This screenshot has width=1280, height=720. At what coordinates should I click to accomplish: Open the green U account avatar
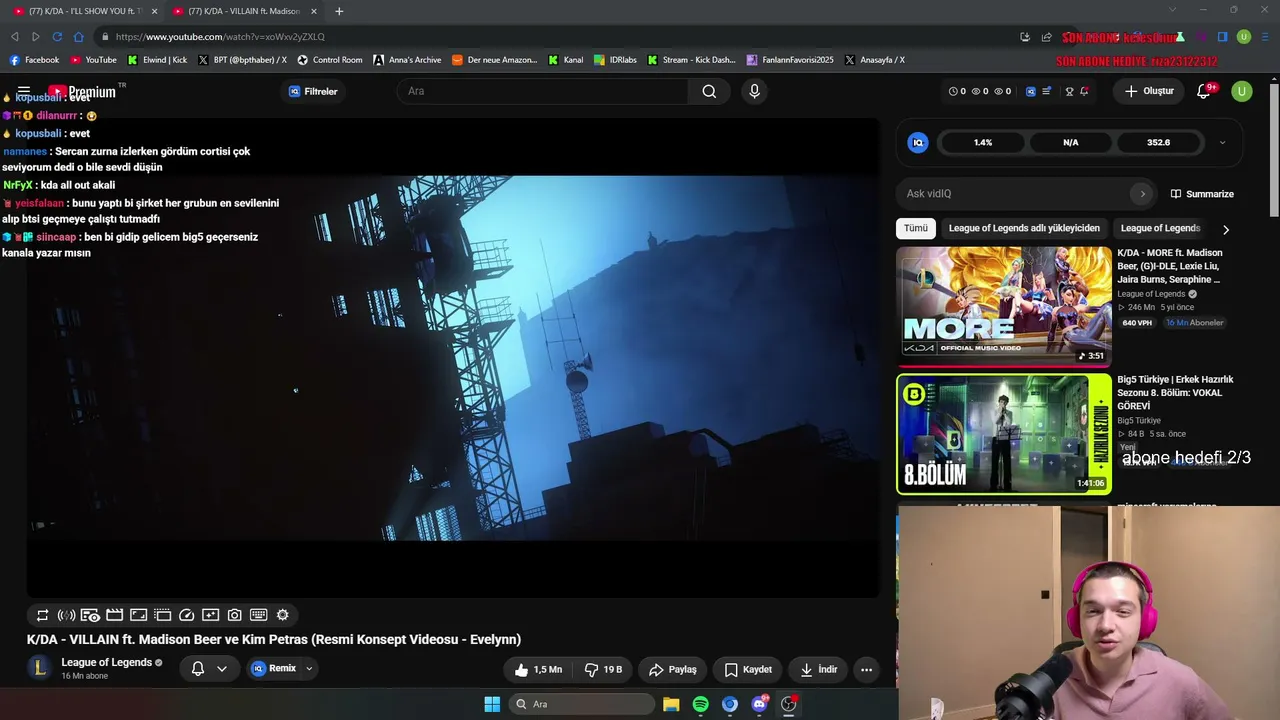[x=1241, y=91]
